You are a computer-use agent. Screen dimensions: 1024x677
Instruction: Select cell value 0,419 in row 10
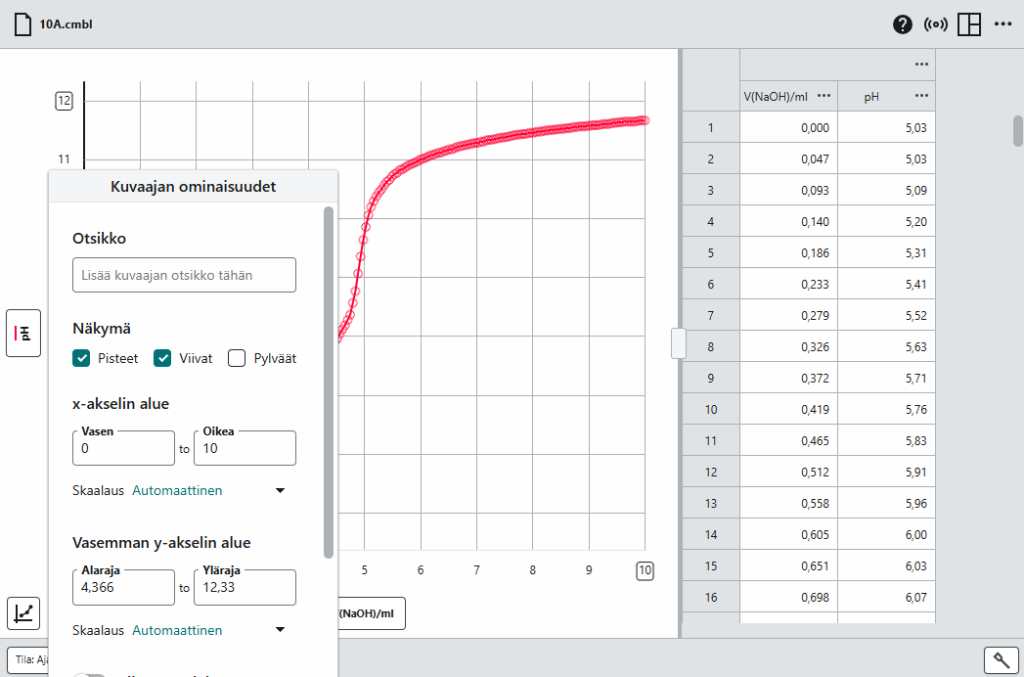point(789,409)
